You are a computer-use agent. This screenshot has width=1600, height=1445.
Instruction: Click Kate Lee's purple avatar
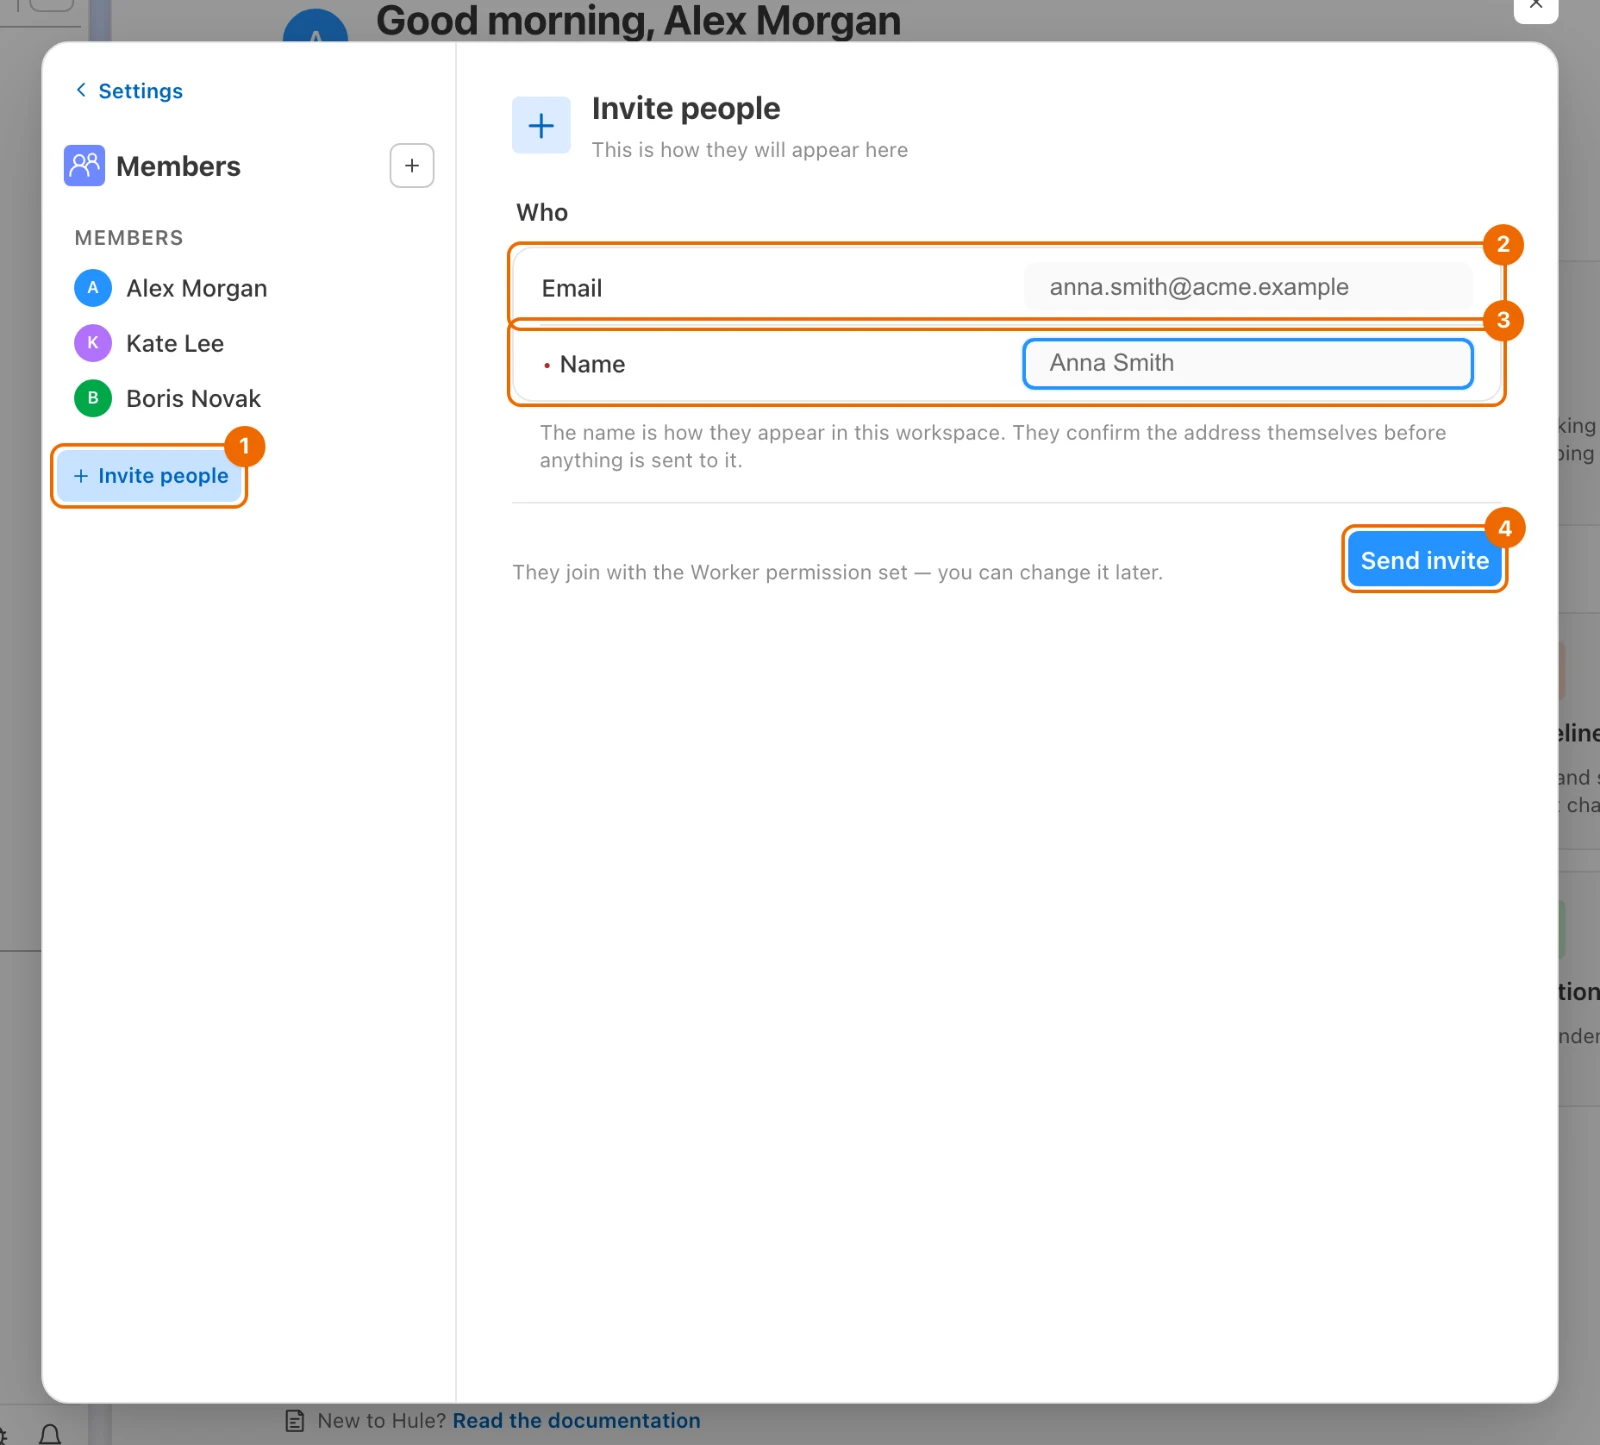[93, 343]
